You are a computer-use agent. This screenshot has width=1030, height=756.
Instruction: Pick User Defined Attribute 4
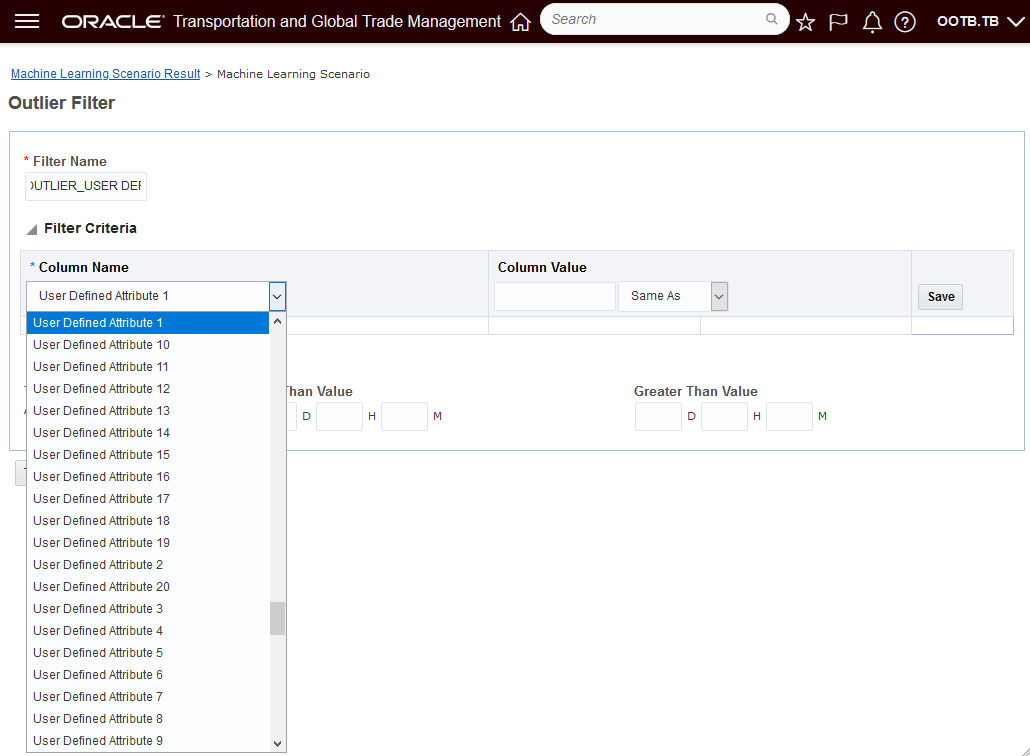tap(148, 631)
